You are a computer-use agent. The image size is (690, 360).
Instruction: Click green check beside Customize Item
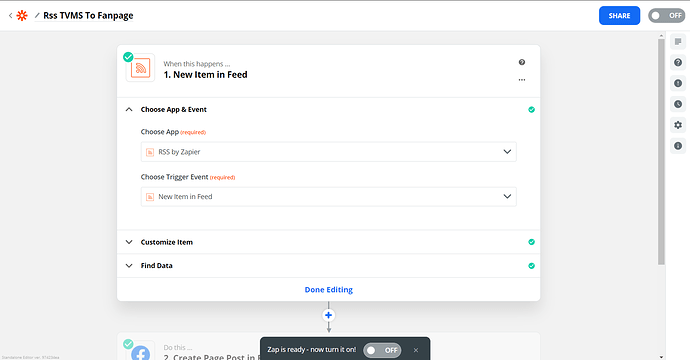point(532,242)
